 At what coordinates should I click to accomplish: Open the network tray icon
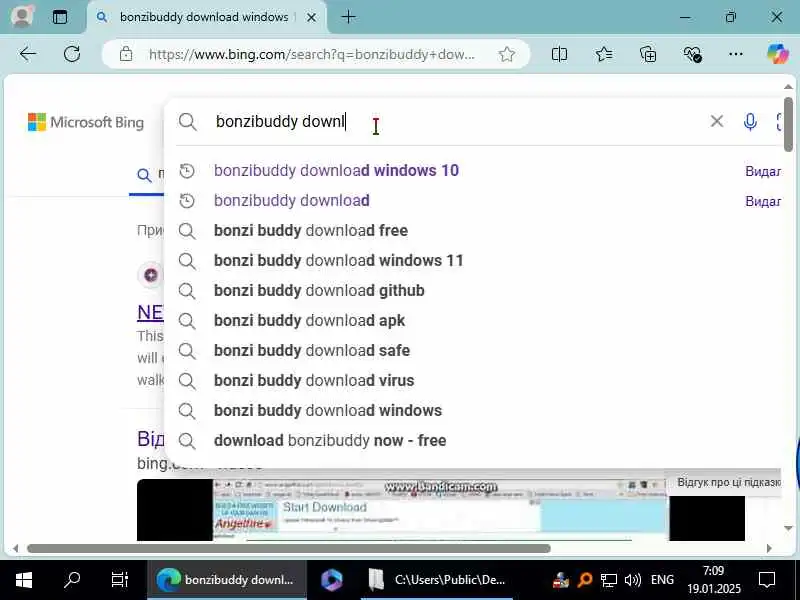(x=609, y=580)
